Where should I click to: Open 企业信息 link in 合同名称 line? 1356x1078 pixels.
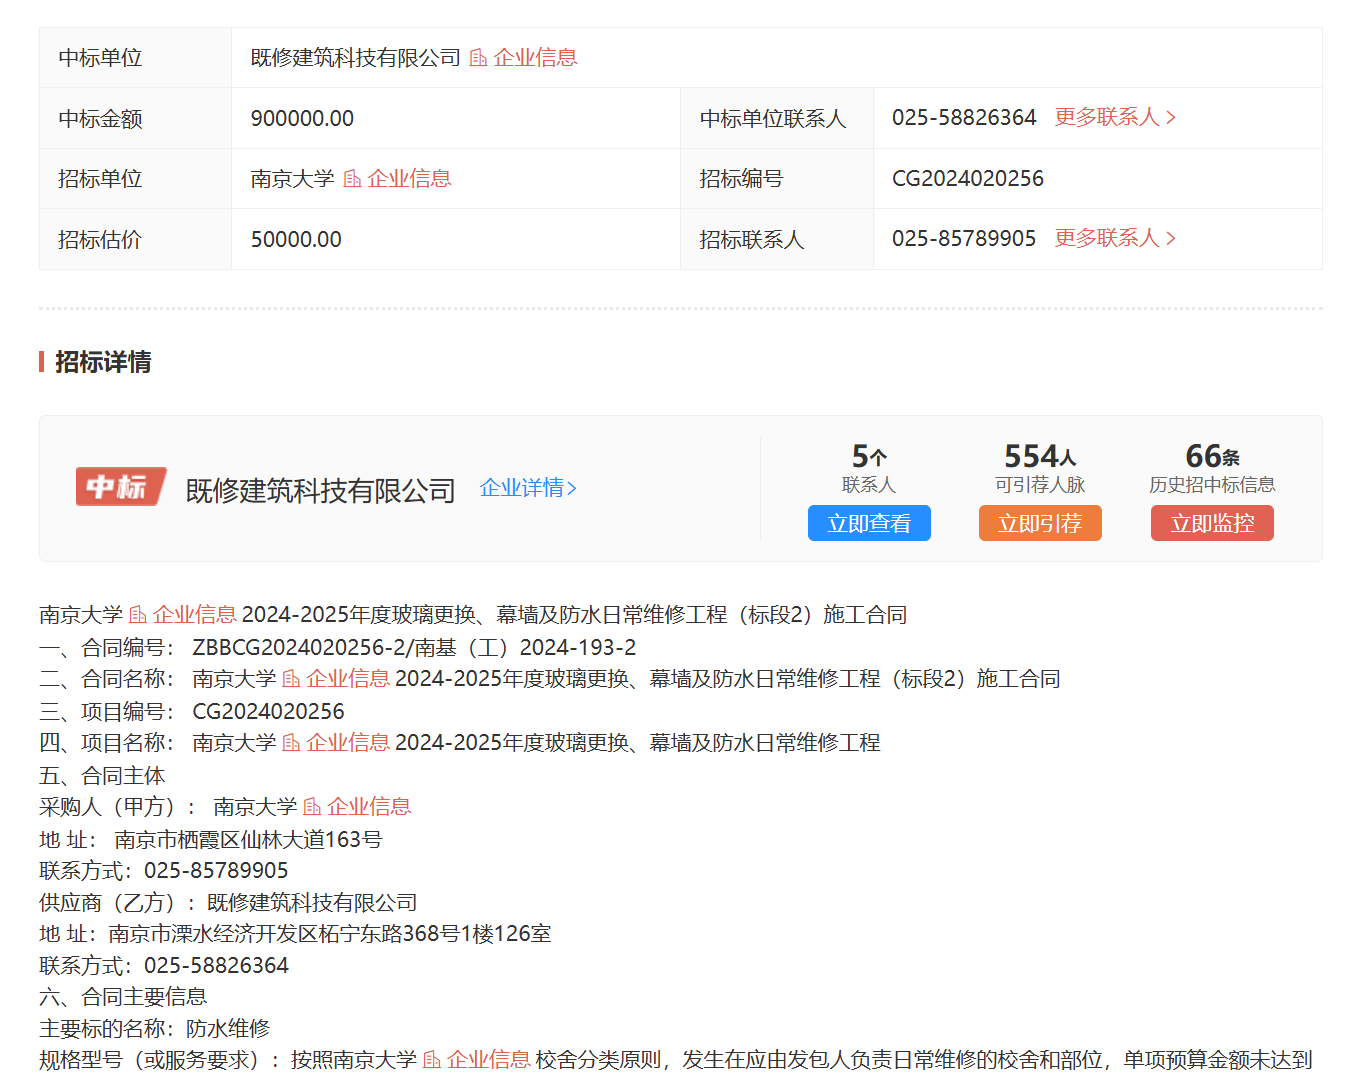click(348, 679)
